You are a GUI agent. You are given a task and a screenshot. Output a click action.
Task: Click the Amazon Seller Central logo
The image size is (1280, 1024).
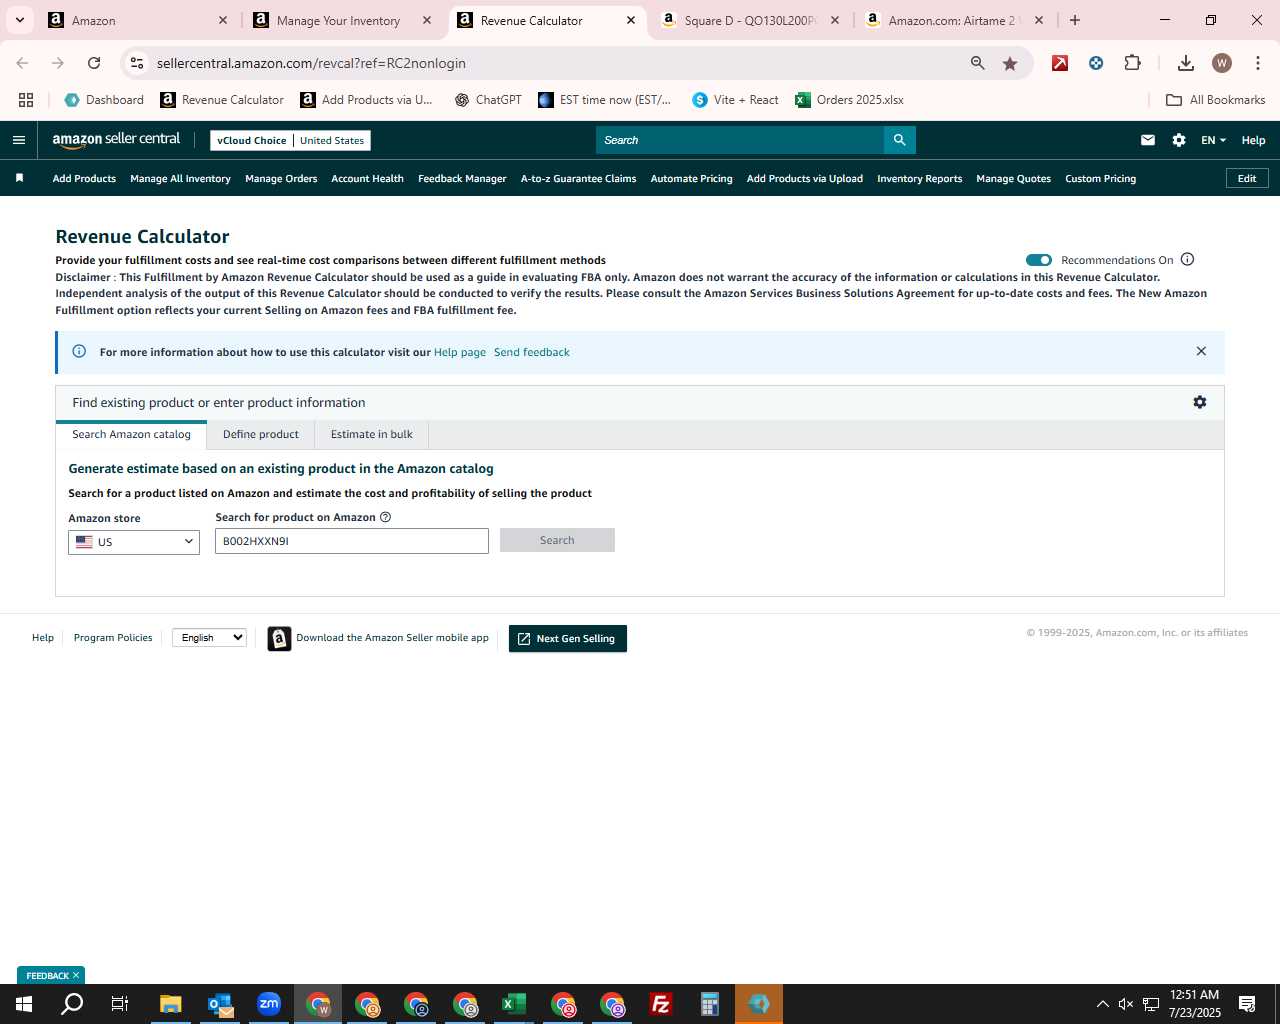[x=116, y=140]
